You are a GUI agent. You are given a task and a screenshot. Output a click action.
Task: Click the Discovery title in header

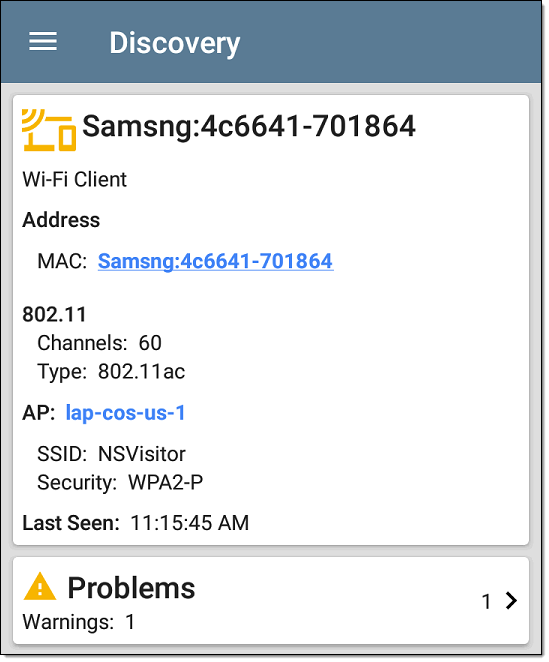[174, 43]
